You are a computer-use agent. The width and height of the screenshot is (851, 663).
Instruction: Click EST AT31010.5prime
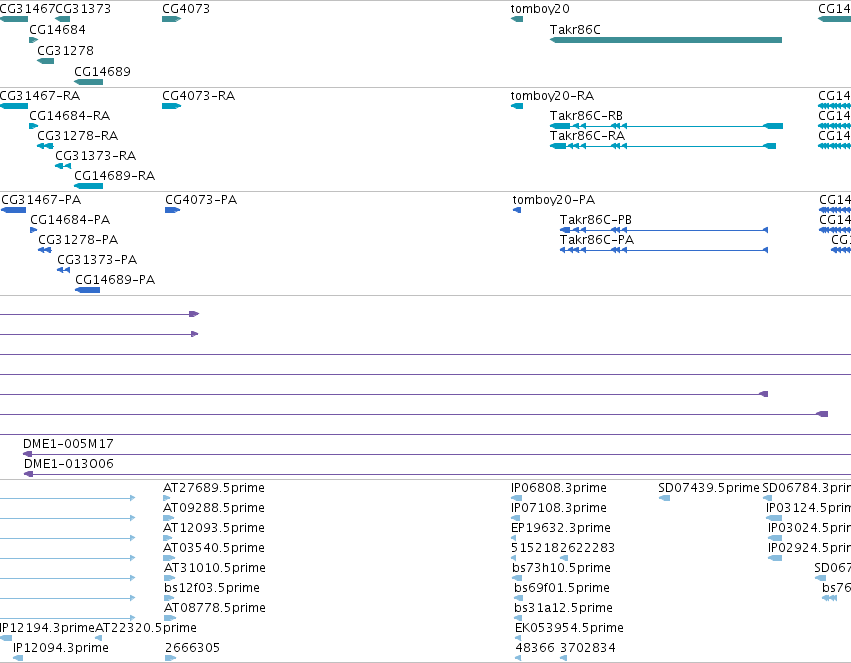[168, 578]
